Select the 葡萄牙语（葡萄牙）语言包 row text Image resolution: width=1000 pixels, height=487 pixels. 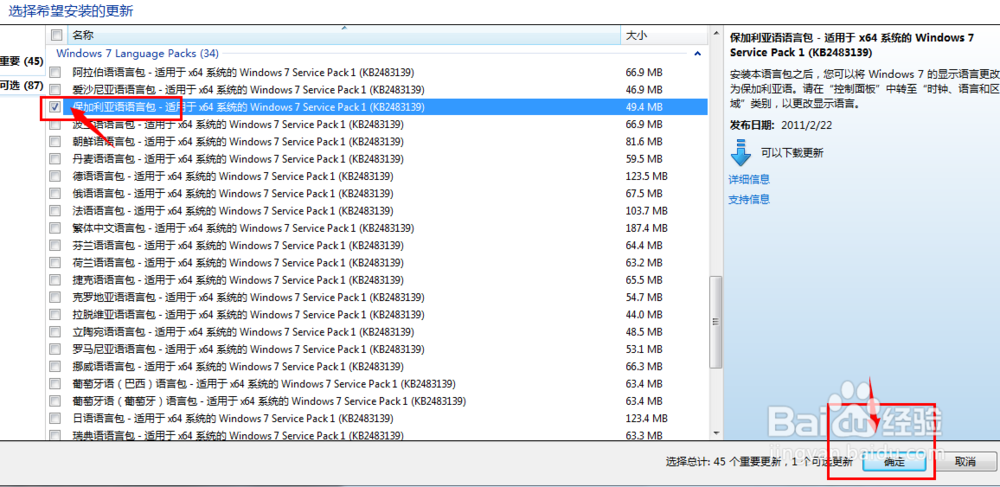[269, 401]
